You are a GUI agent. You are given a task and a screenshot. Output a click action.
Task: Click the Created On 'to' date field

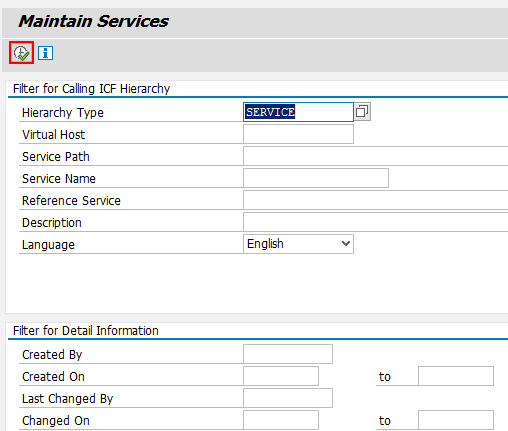tap(456, 376)
